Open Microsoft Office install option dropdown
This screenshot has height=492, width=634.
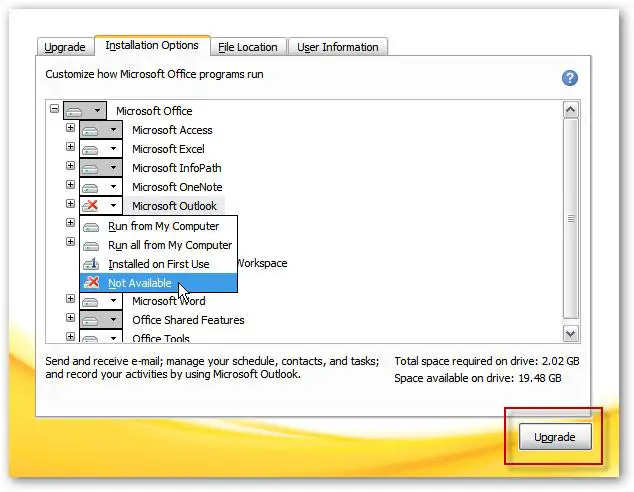tap(85, 110)
